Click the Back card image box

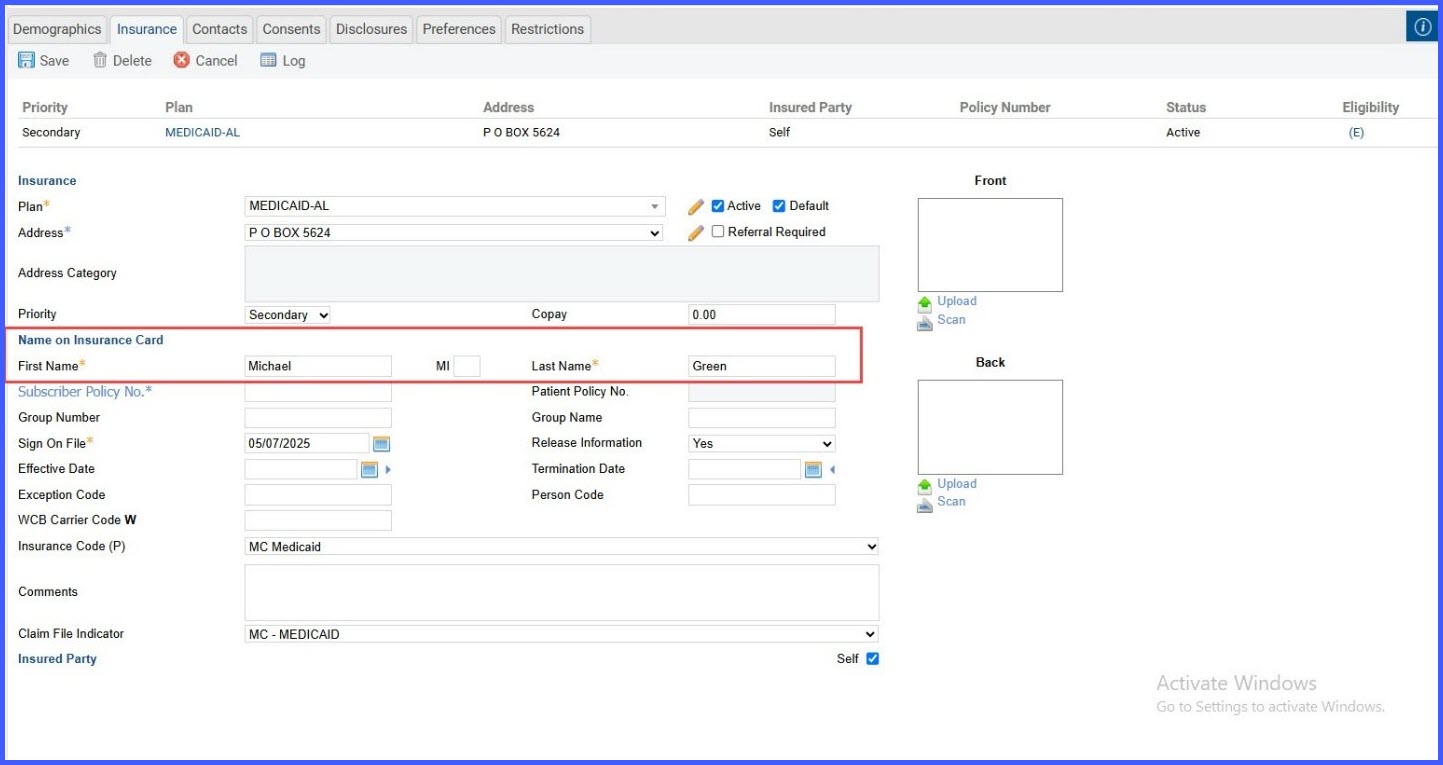(x=990, y=427)
